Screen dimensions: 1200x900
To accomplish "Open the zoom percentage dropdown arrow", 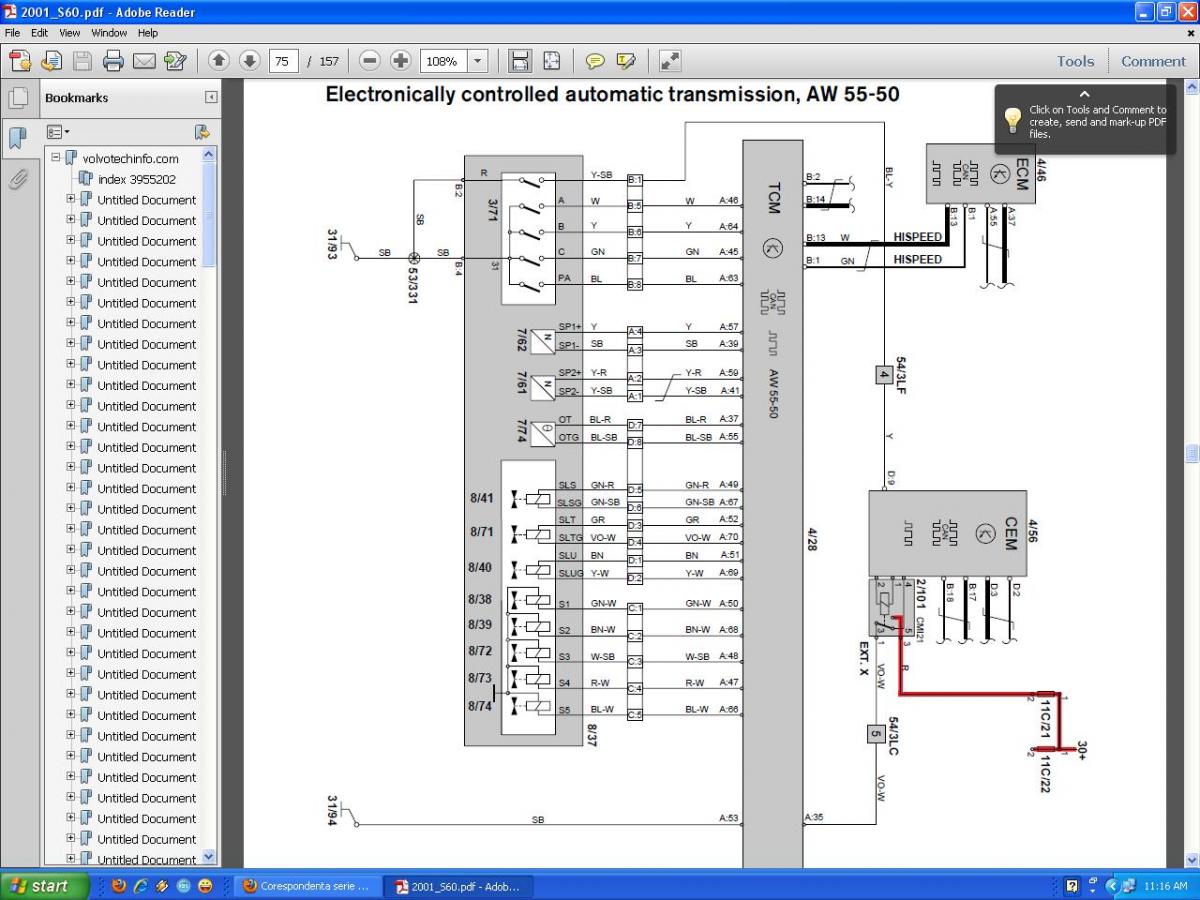I will pyautogui.click(x=477, y=61).
